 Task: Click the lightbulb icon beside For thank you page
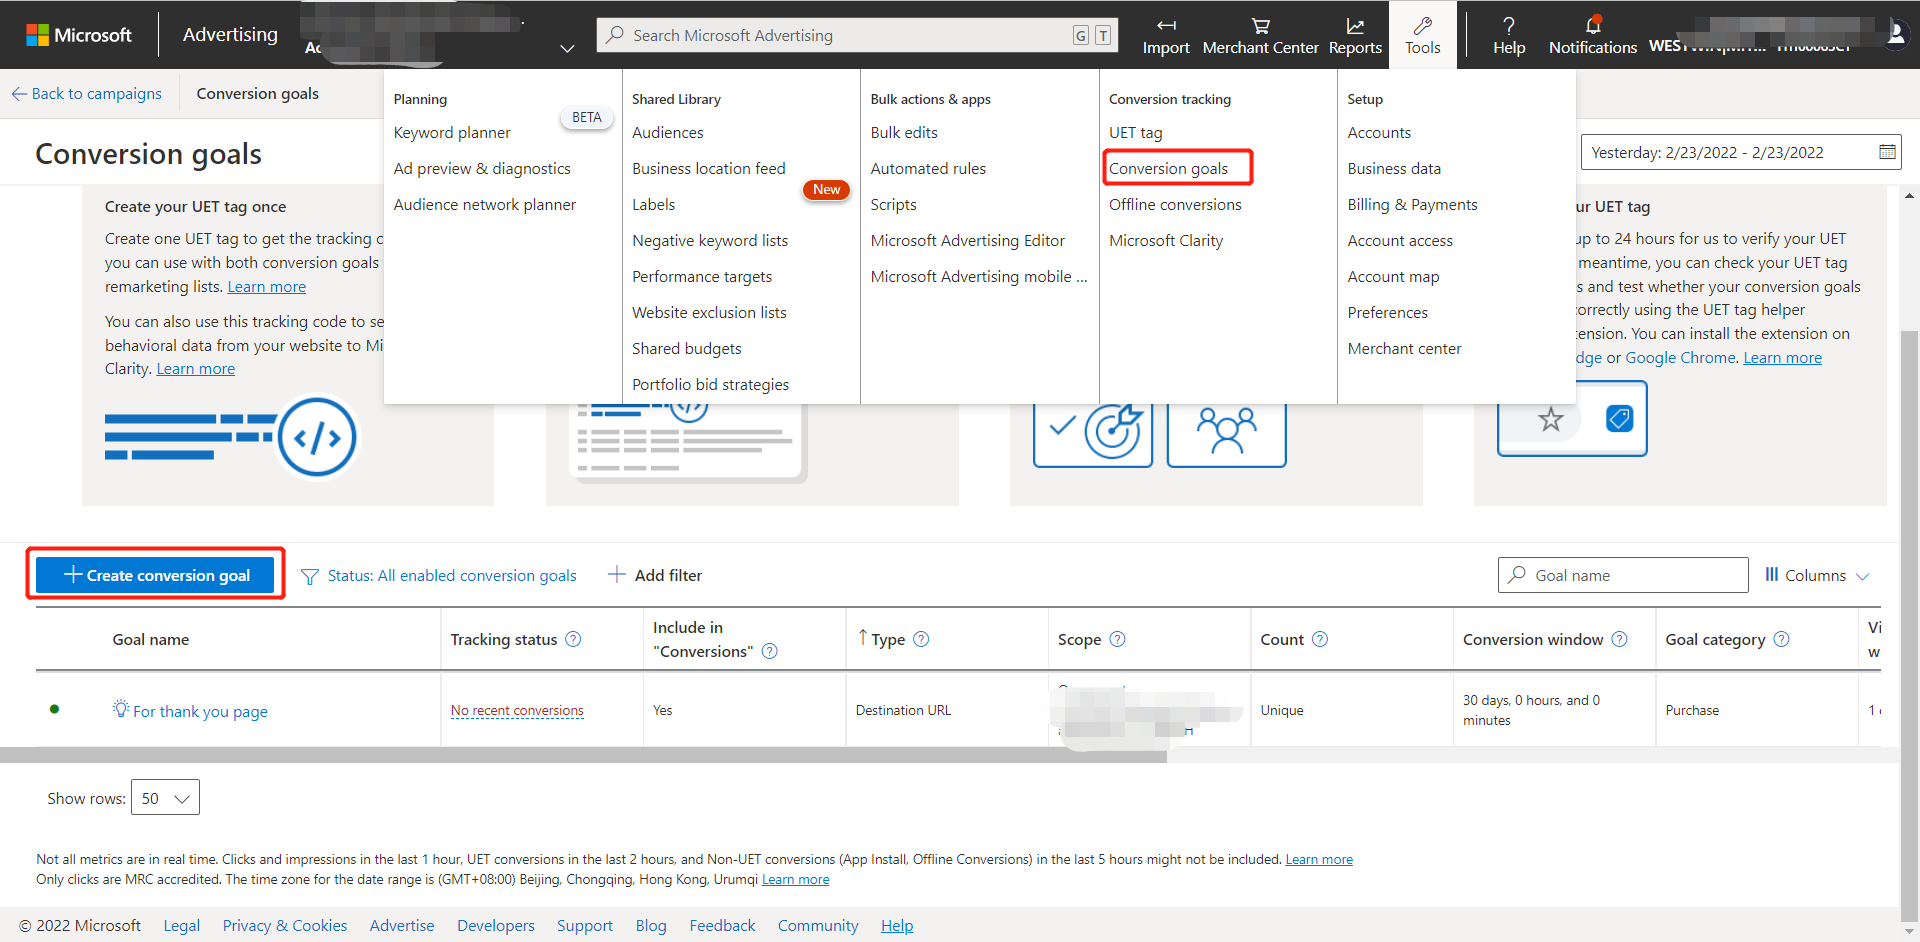pyautogui.click(x=121, y=709)
